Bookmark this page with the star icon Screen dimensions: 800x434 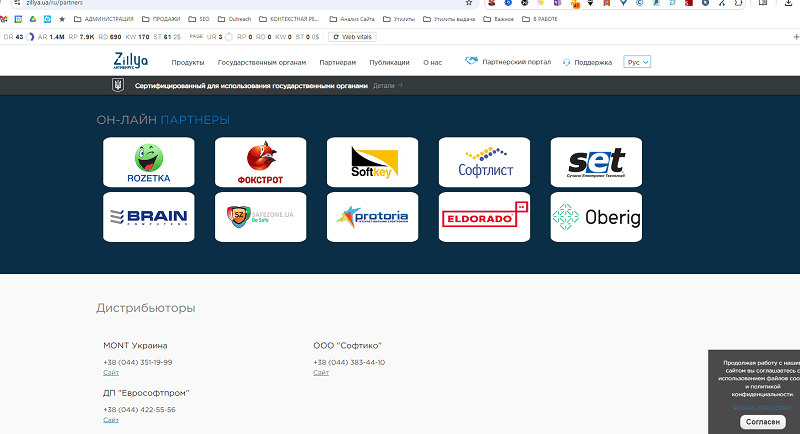tap(469, 3)
